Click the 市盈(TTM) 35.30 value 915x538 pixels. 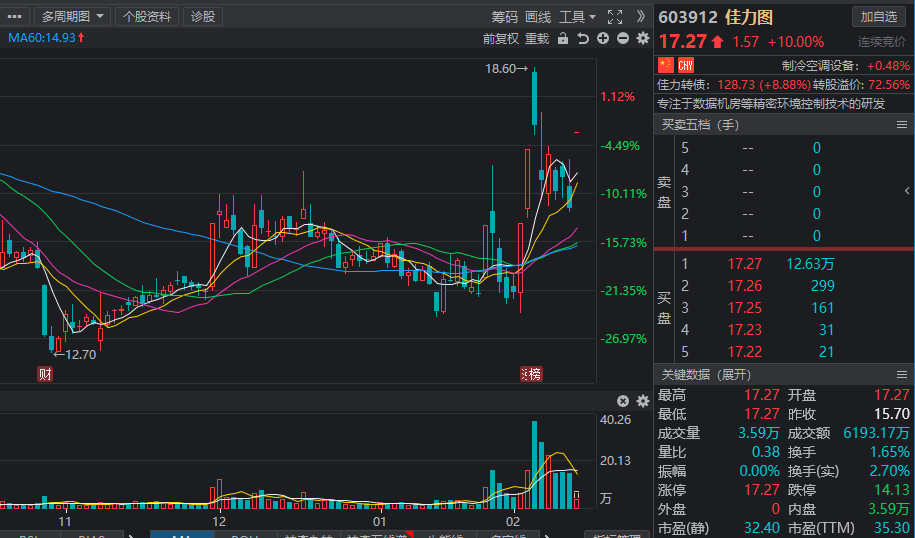pos(892,528)
